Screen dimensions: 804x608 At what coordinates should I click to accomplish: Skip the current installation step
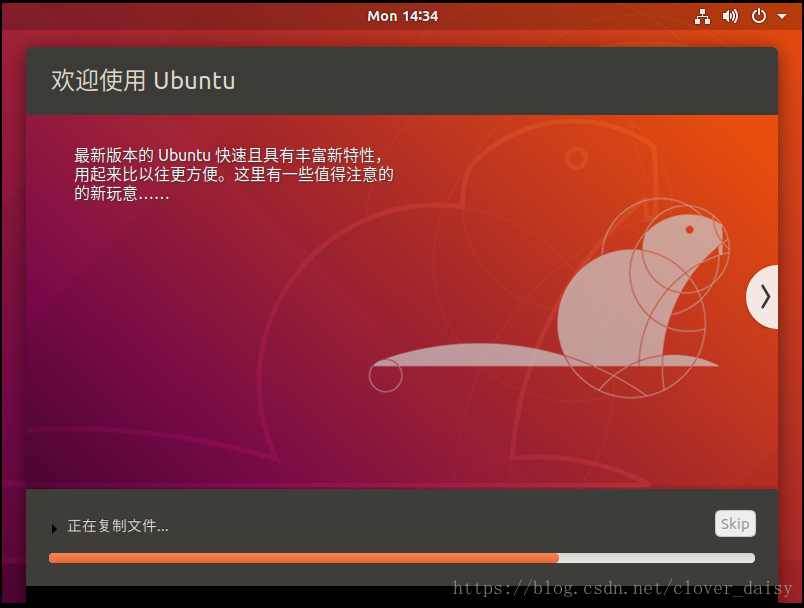pos(735,523)
